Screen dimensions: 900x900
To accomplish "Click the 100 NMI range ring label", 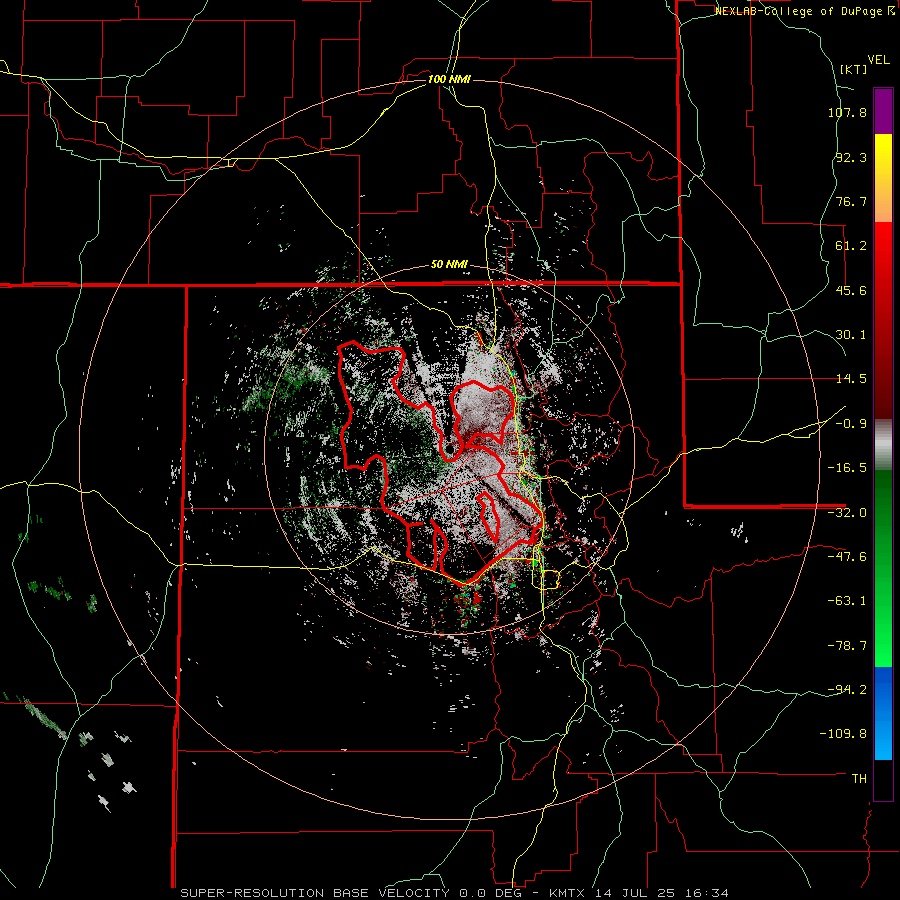I will [x=449, y=79].
